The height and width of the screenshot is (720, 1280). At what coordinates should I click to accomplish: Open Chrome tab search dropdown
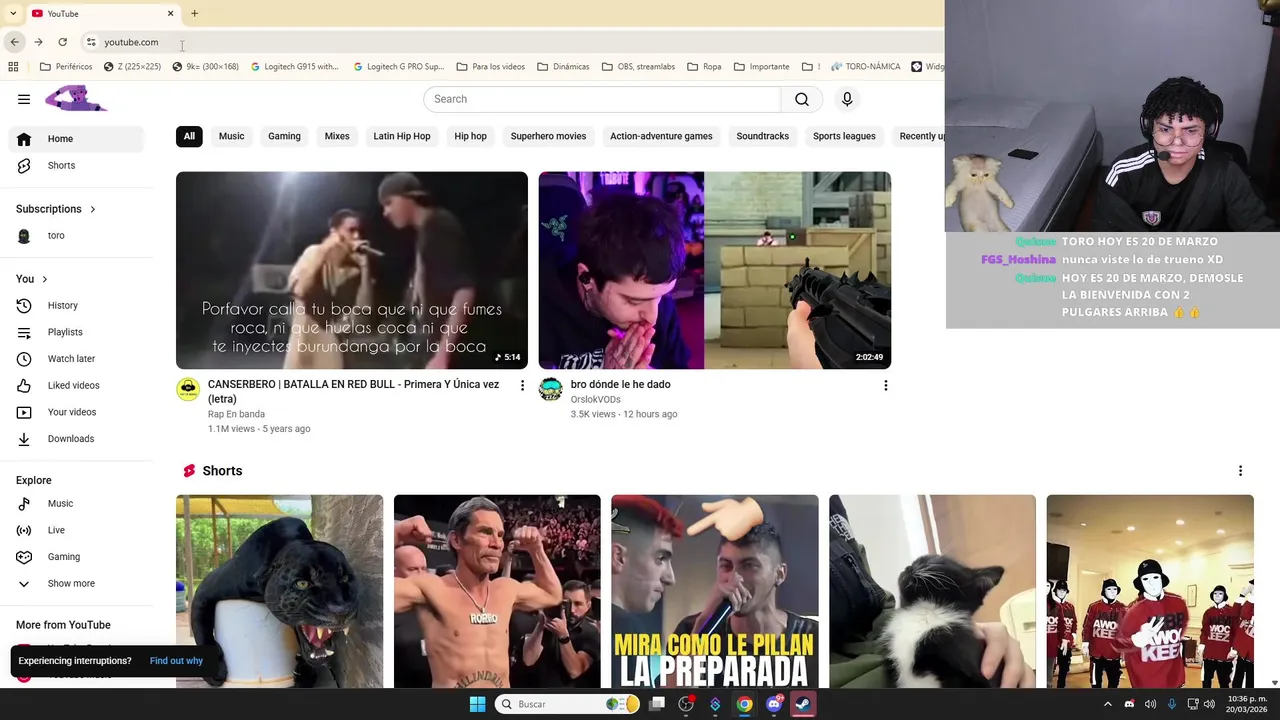point(13,13)
